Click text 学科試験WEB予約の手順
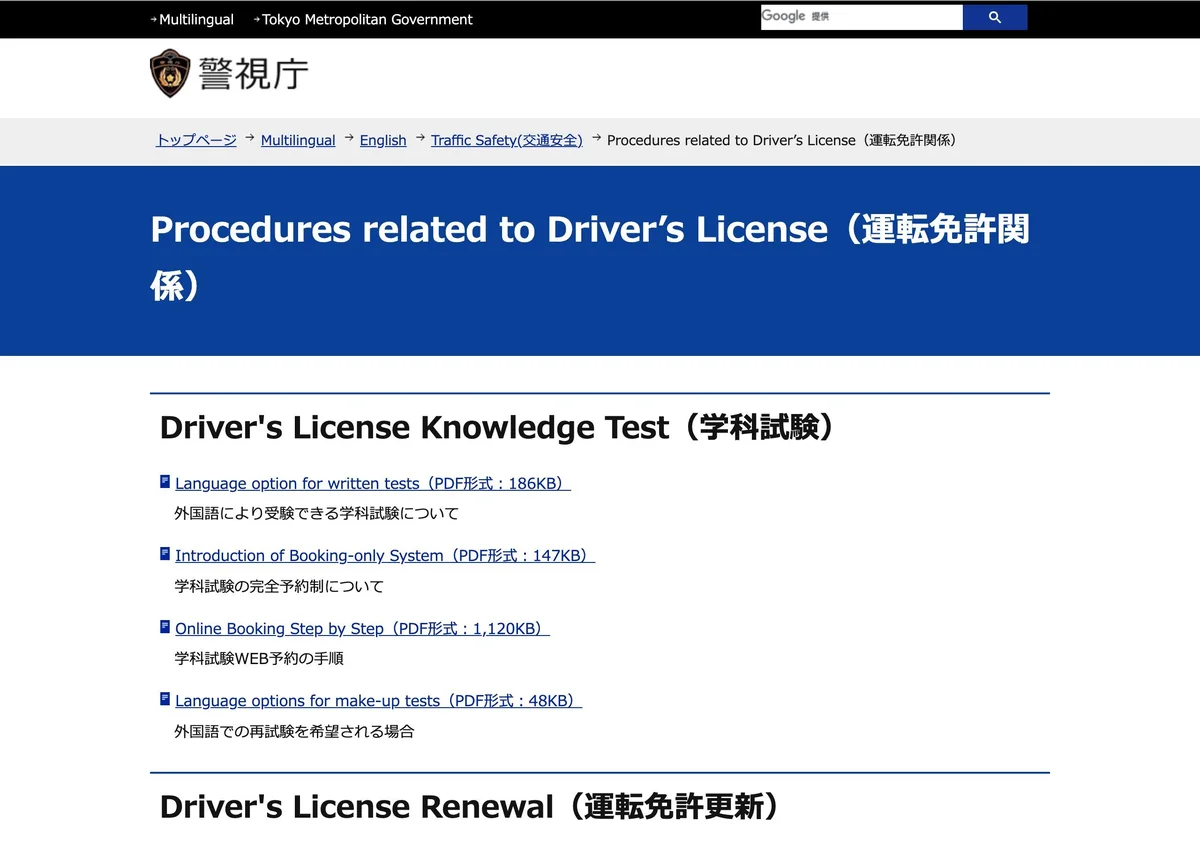The width and height of the screenshot is (1200, 843). click(x=260, y=658)
